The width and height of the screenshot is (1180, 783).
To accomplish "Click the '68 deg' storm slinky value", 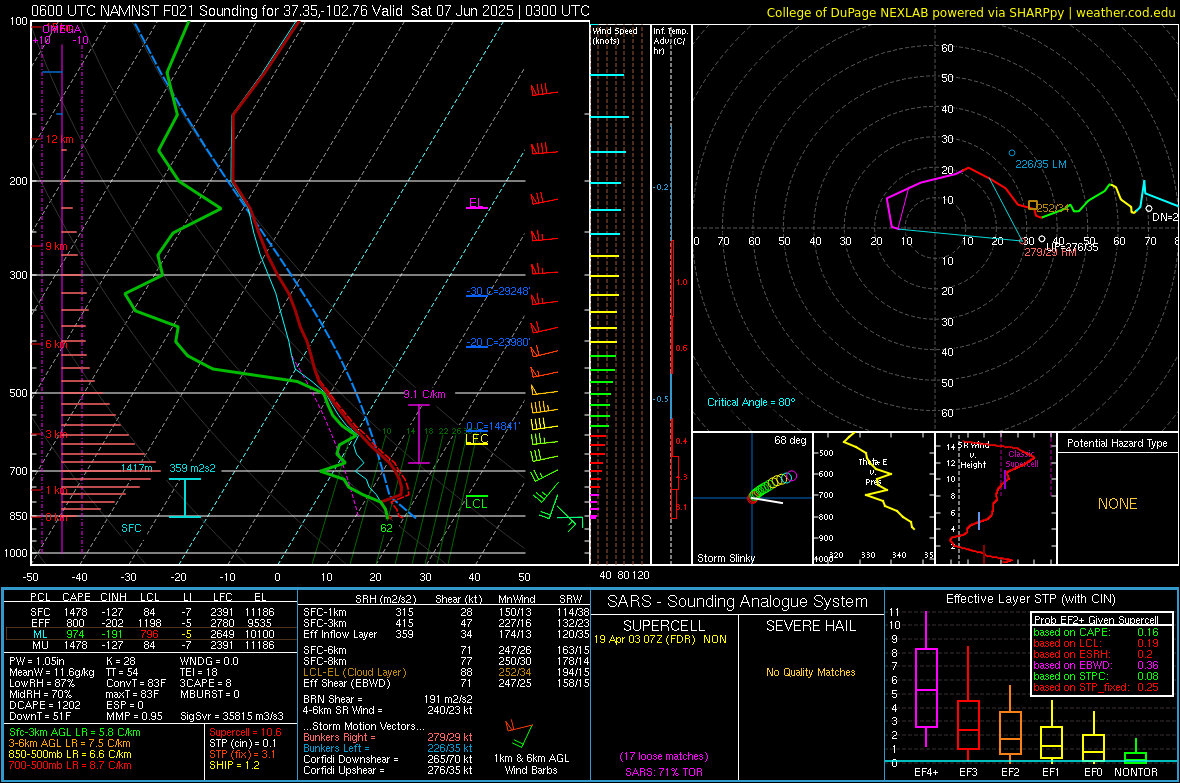I will click(790, 440).
